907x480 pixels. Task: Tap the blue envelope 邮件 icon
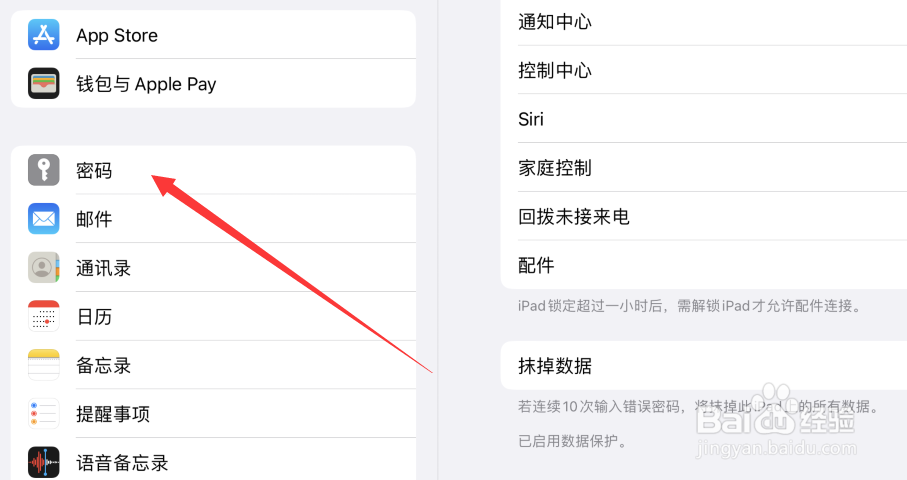43,219
